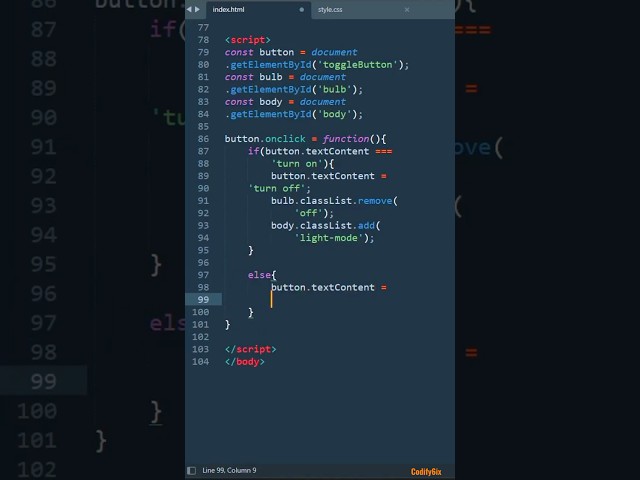Image resolution: width=640 pixels, height=480 pixels.
Task: Click the 'turn on' string on line 88
Action: (x=297, y=164)
